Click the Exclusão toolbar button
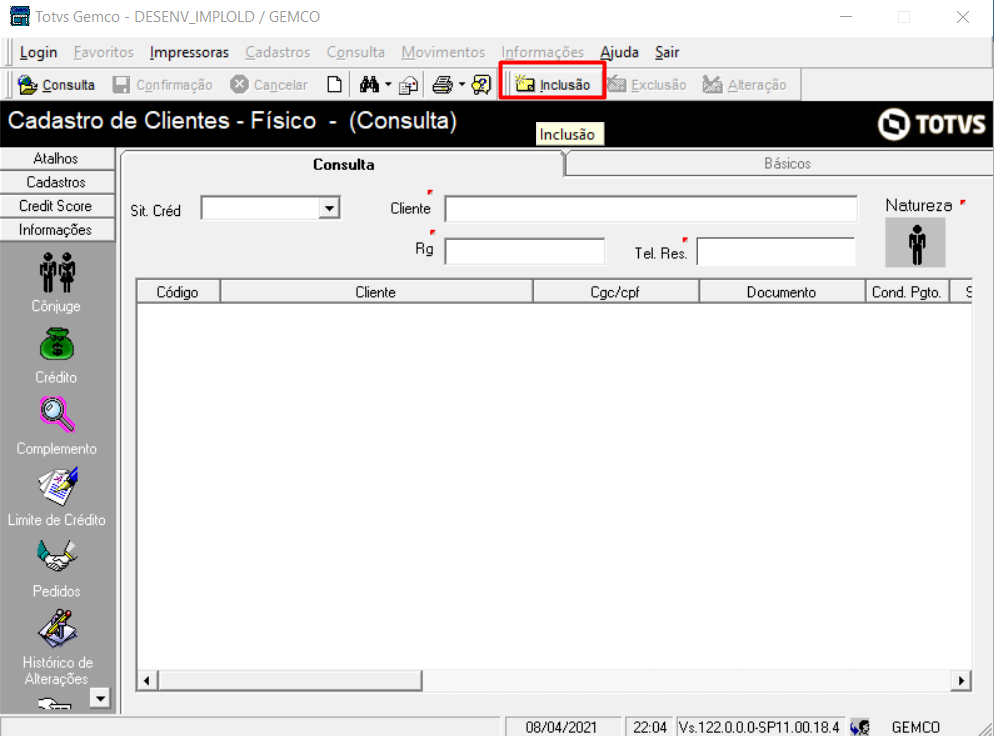 click(647, 84)
